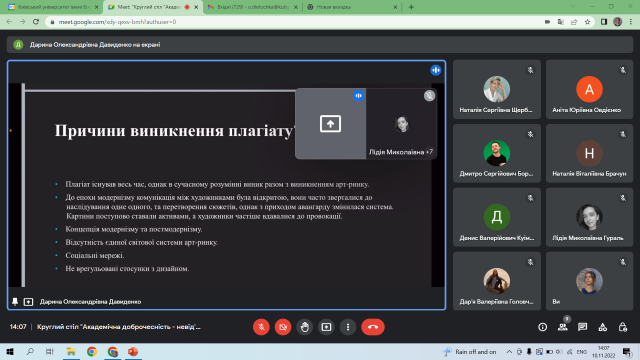Open meeting details info icon
Viewport: 640px width, 360px height.
coord(542,327)
